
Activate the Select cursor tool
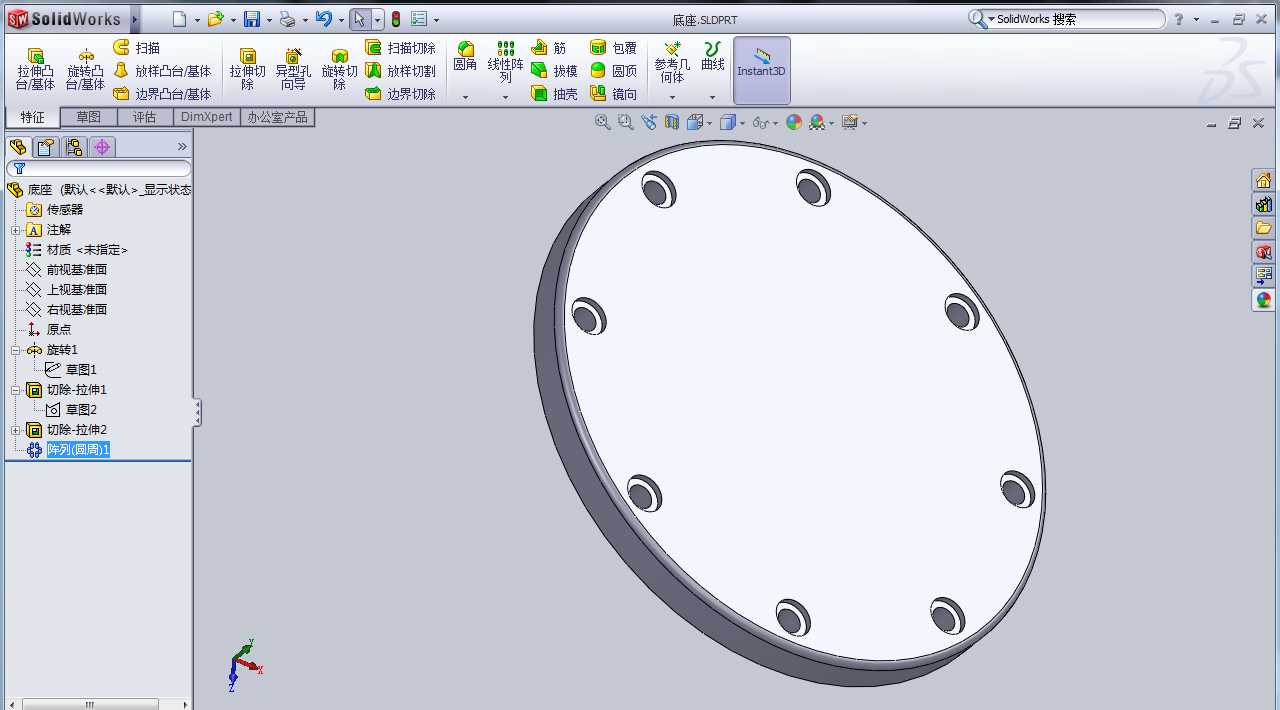coord(360,19)
